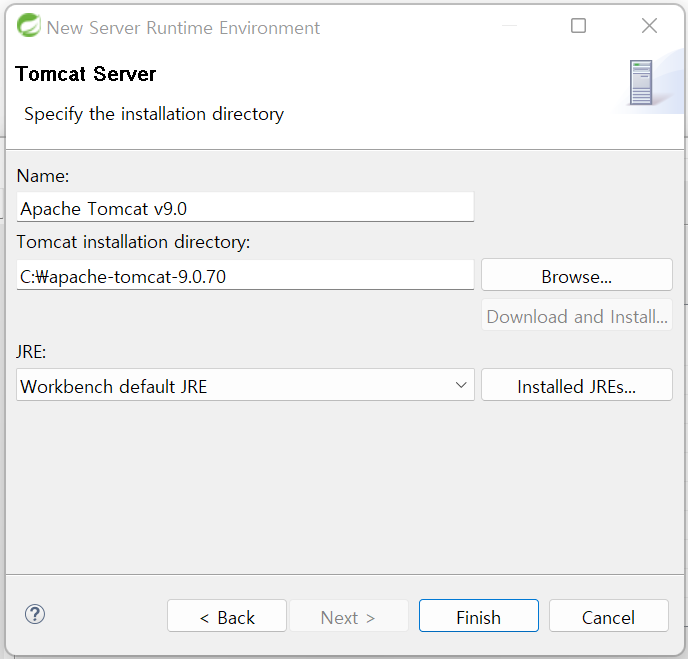
Task: Click Download and Install... button
Action: click(x=577, y=315)
